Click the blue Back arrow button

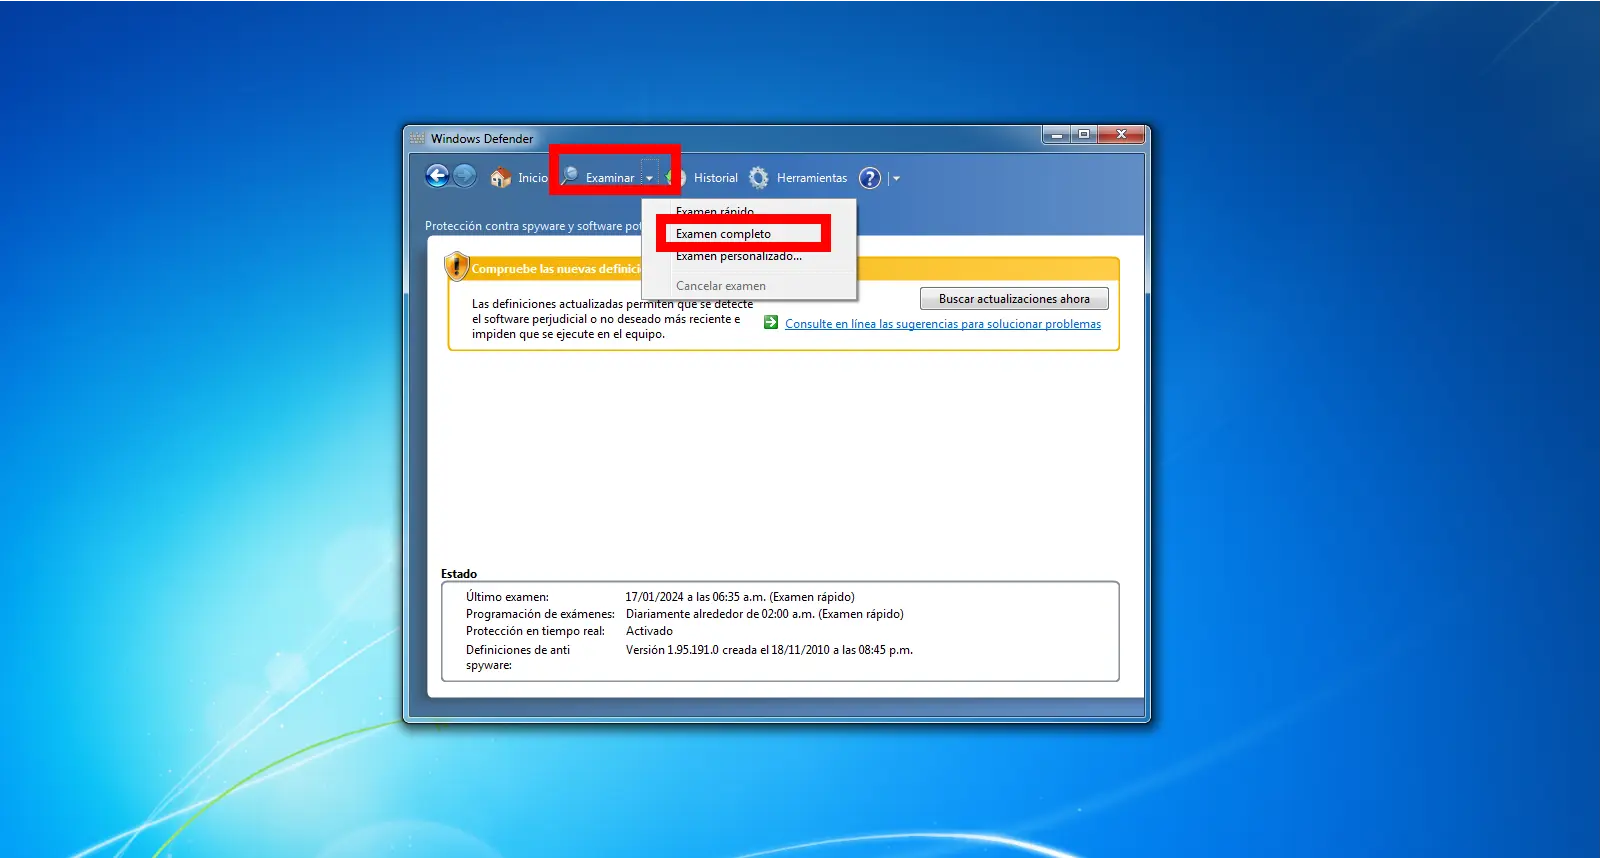[x=437, y=177]
